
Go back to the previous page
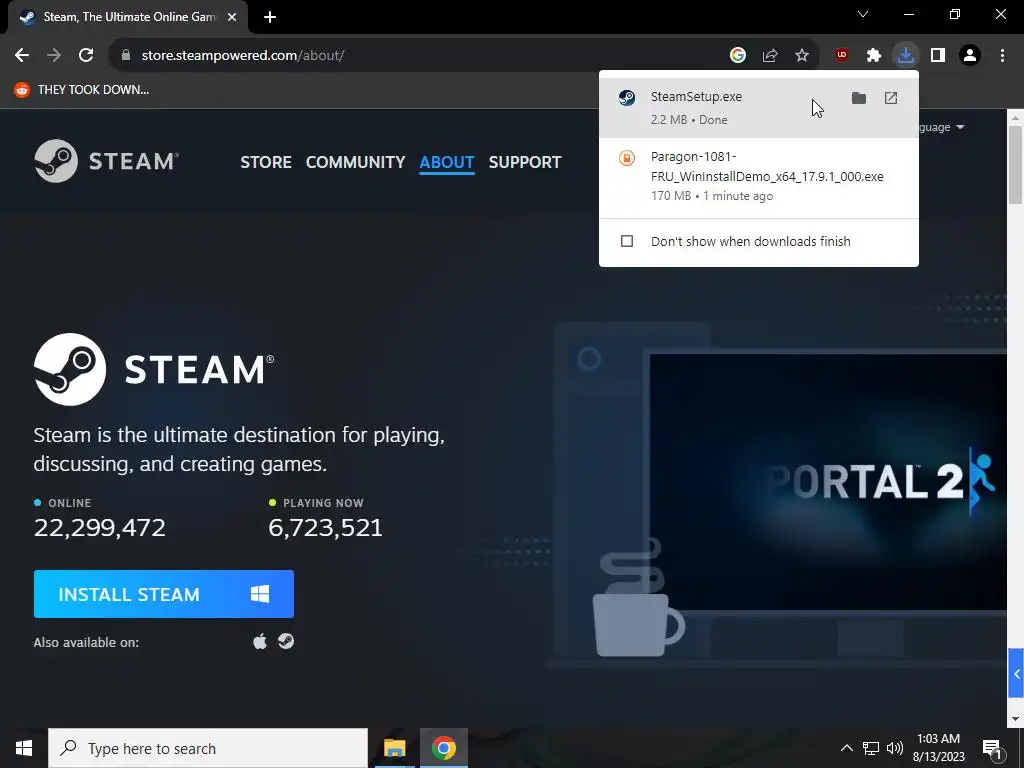click(22, 56)
